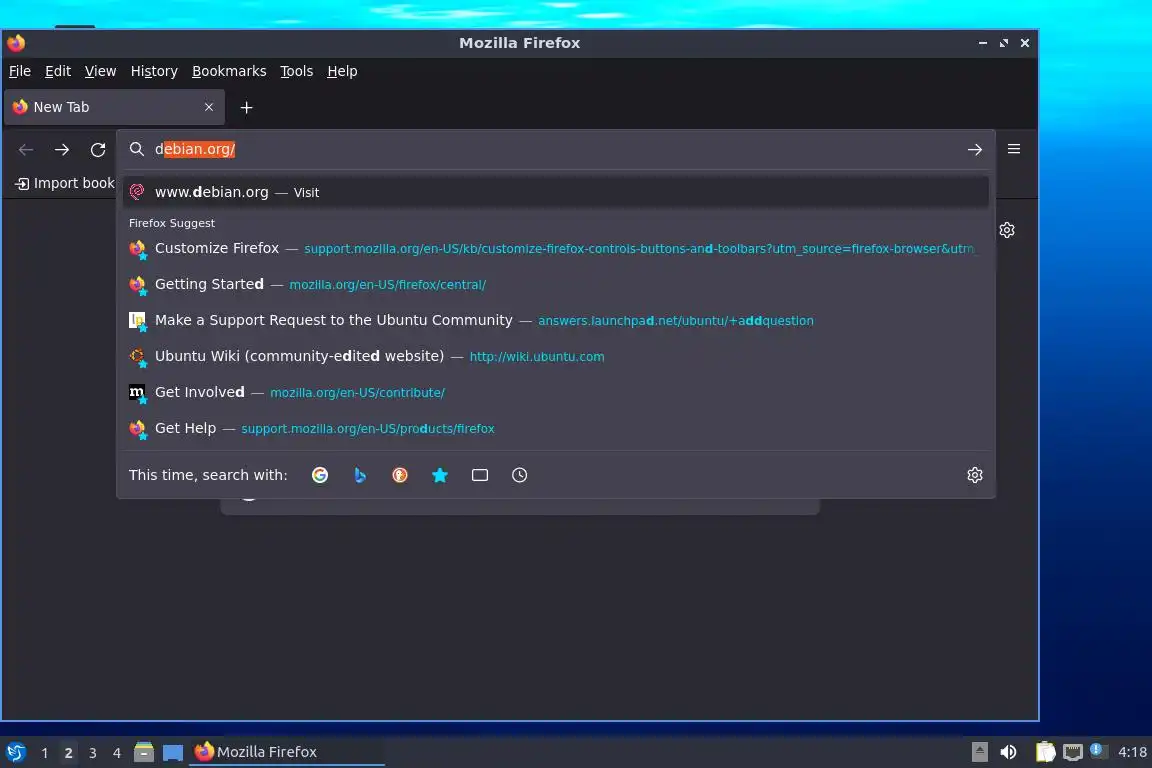1152x768 pixels.
Task: Search this time with Google
Action: (x=320, y=475)
